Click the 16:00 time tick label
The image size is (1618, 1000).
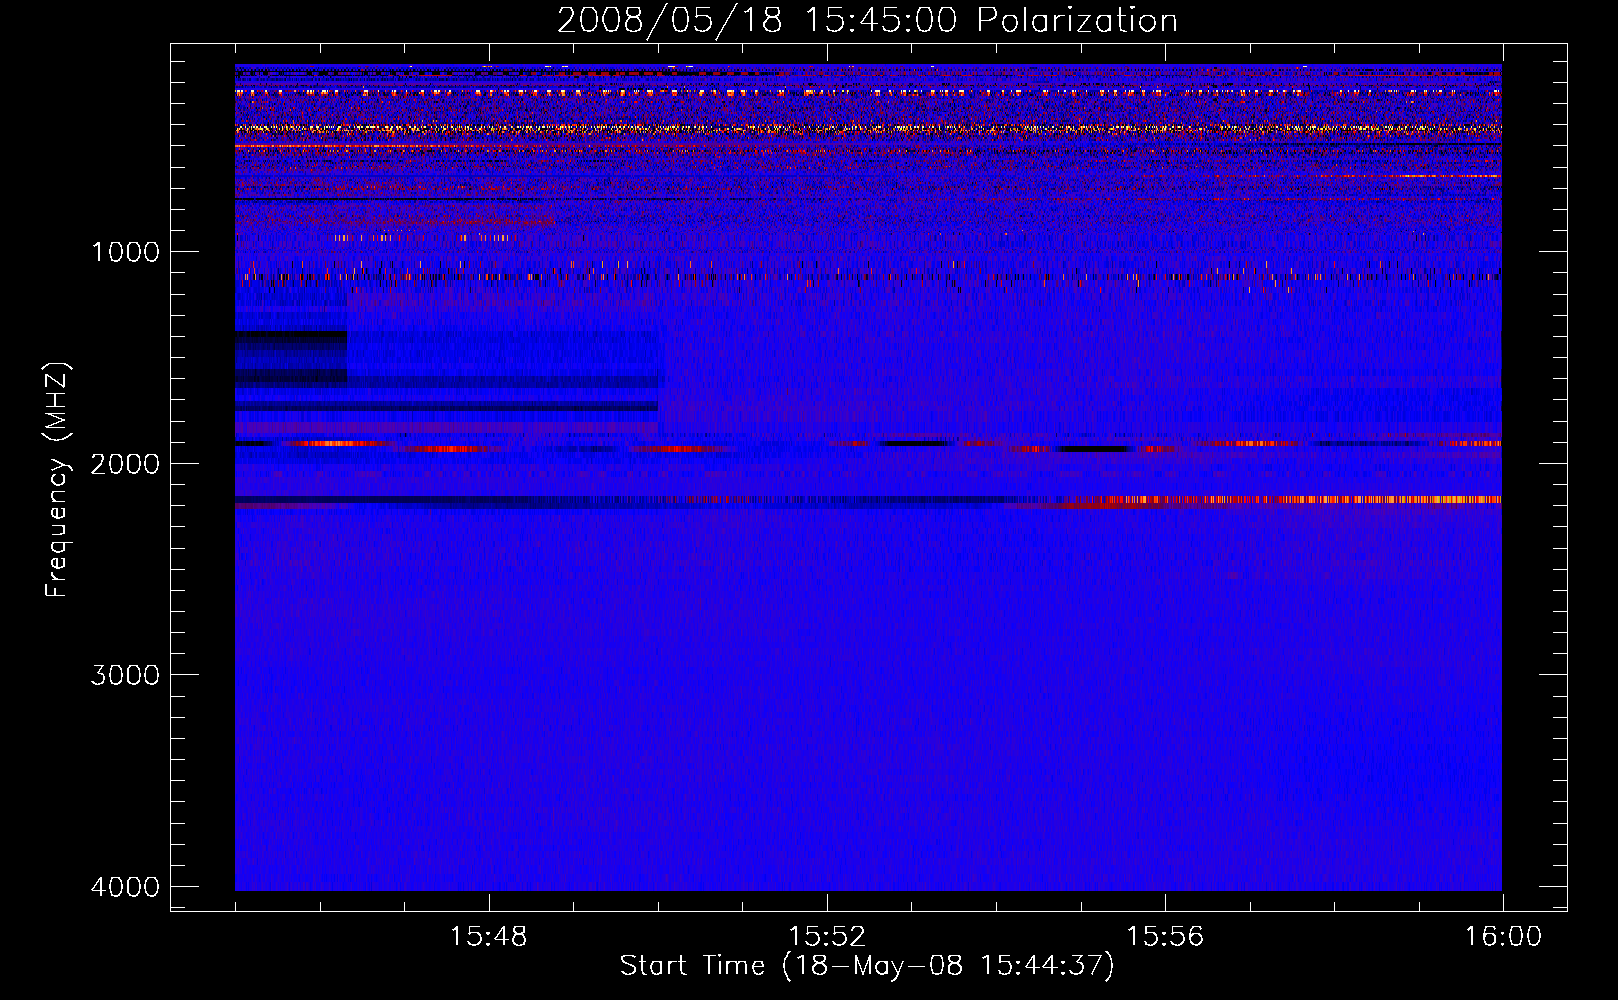point(1503,937)
